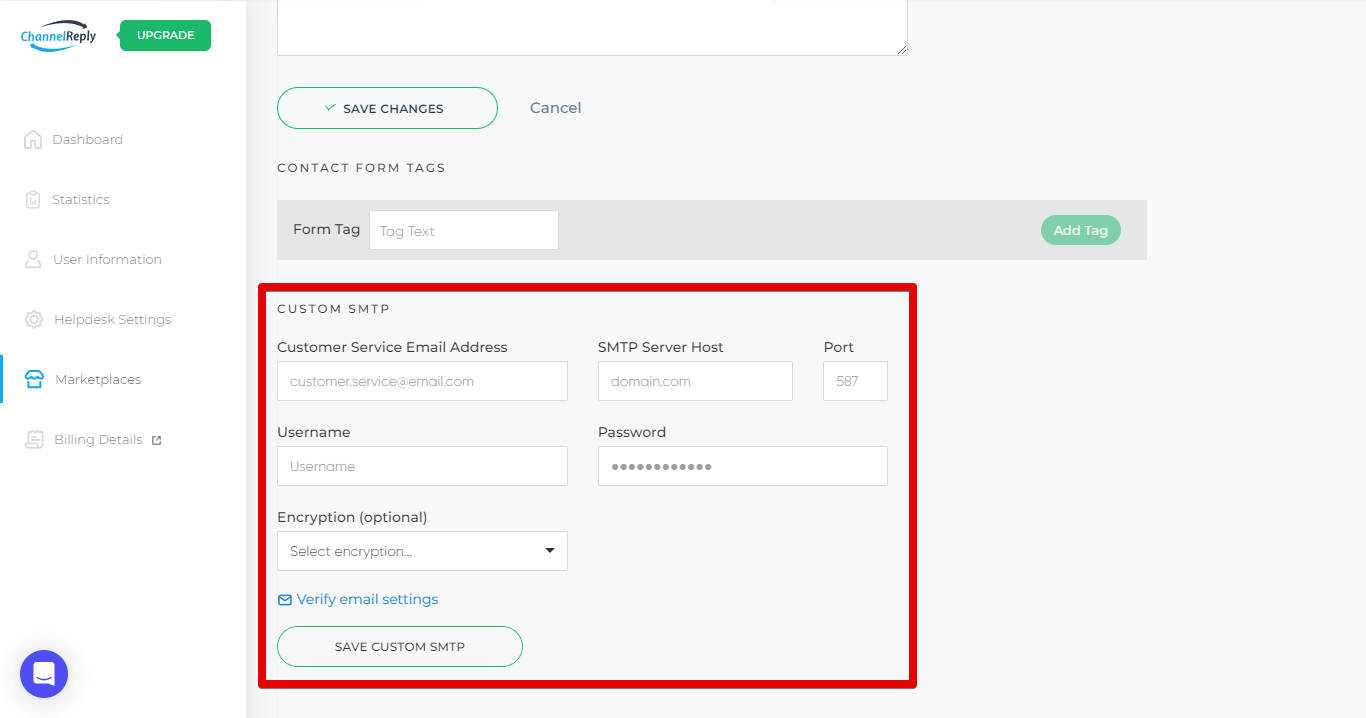Click the envelope icon beside Verify email settings
The width and height of the screenshot is (1366, 718).
[x=285, y=600]
